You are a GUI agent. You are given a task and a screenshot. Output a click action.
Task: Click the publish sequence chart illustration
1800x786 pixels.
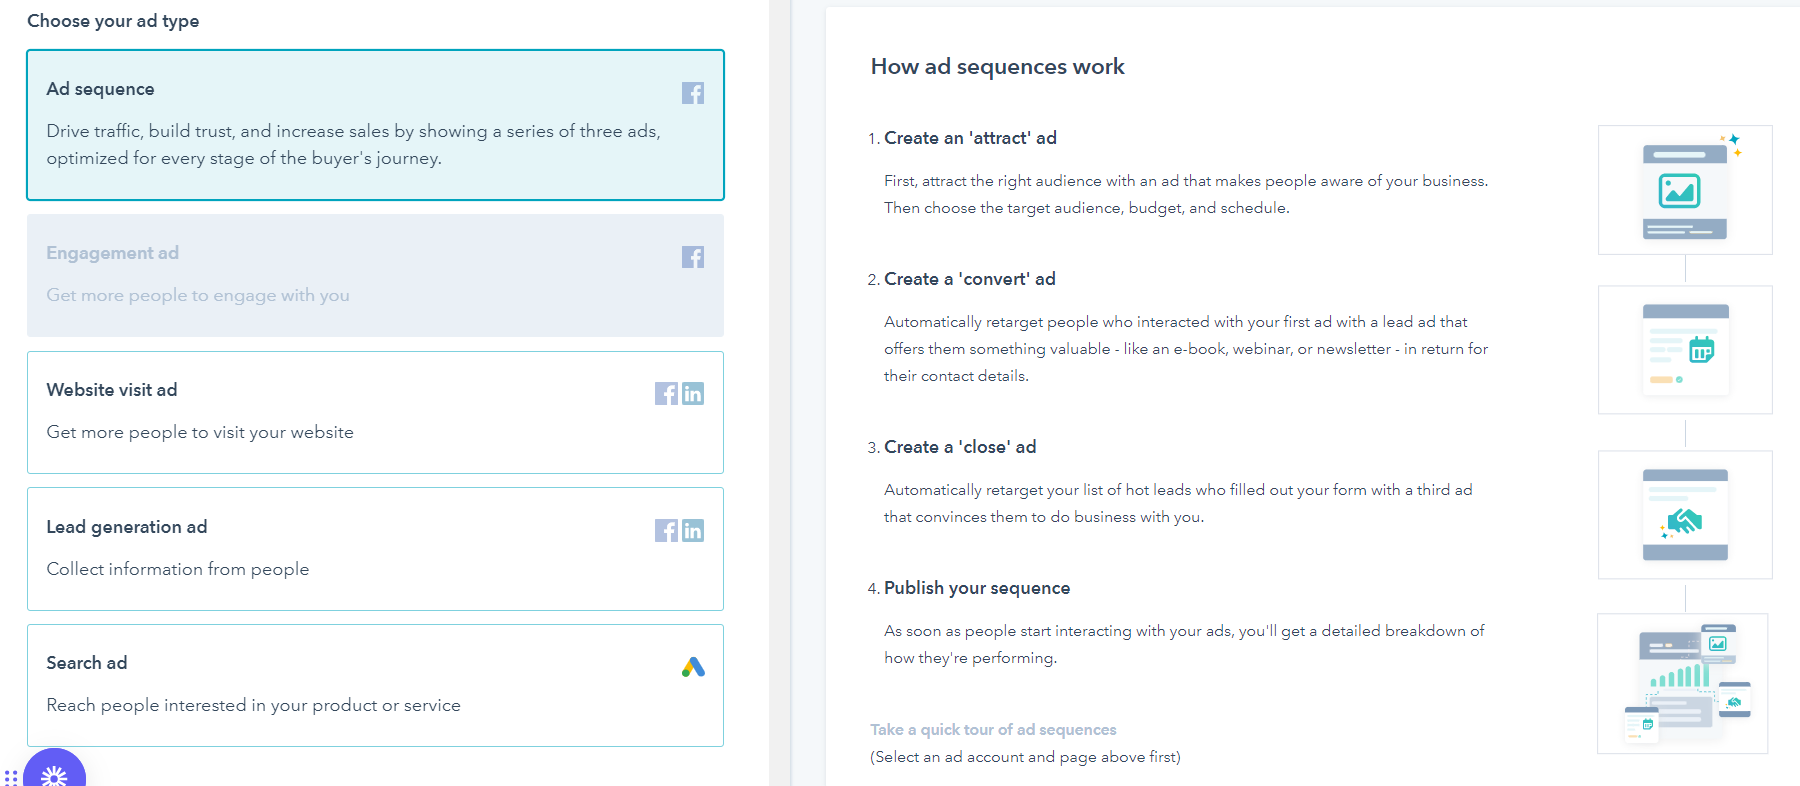pyautogui.click(x=1683, y=683)
